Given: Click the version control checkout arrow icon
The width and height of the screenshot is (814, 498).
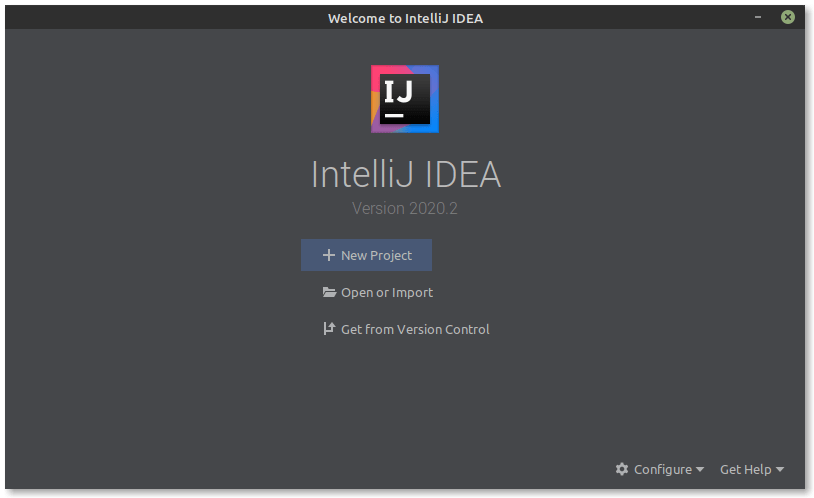Looking at the screenshot, I should (329, 329).
